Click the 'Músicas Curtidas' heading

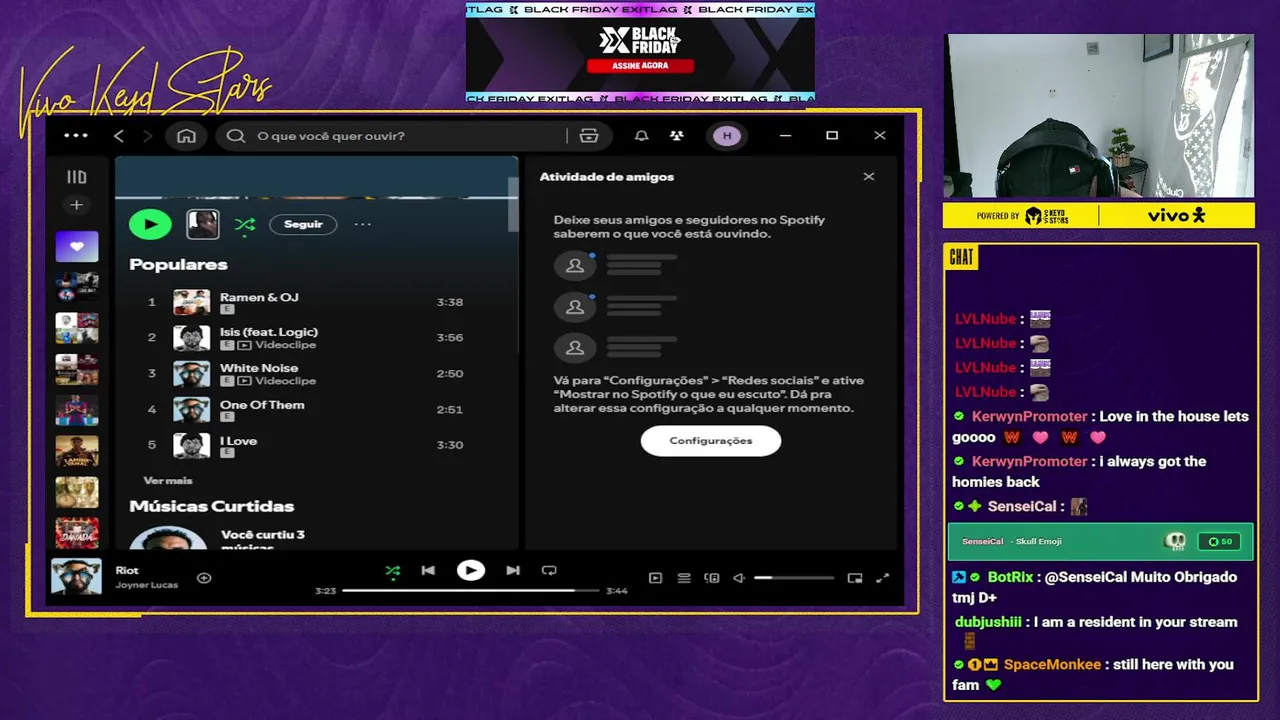[211, 506]
